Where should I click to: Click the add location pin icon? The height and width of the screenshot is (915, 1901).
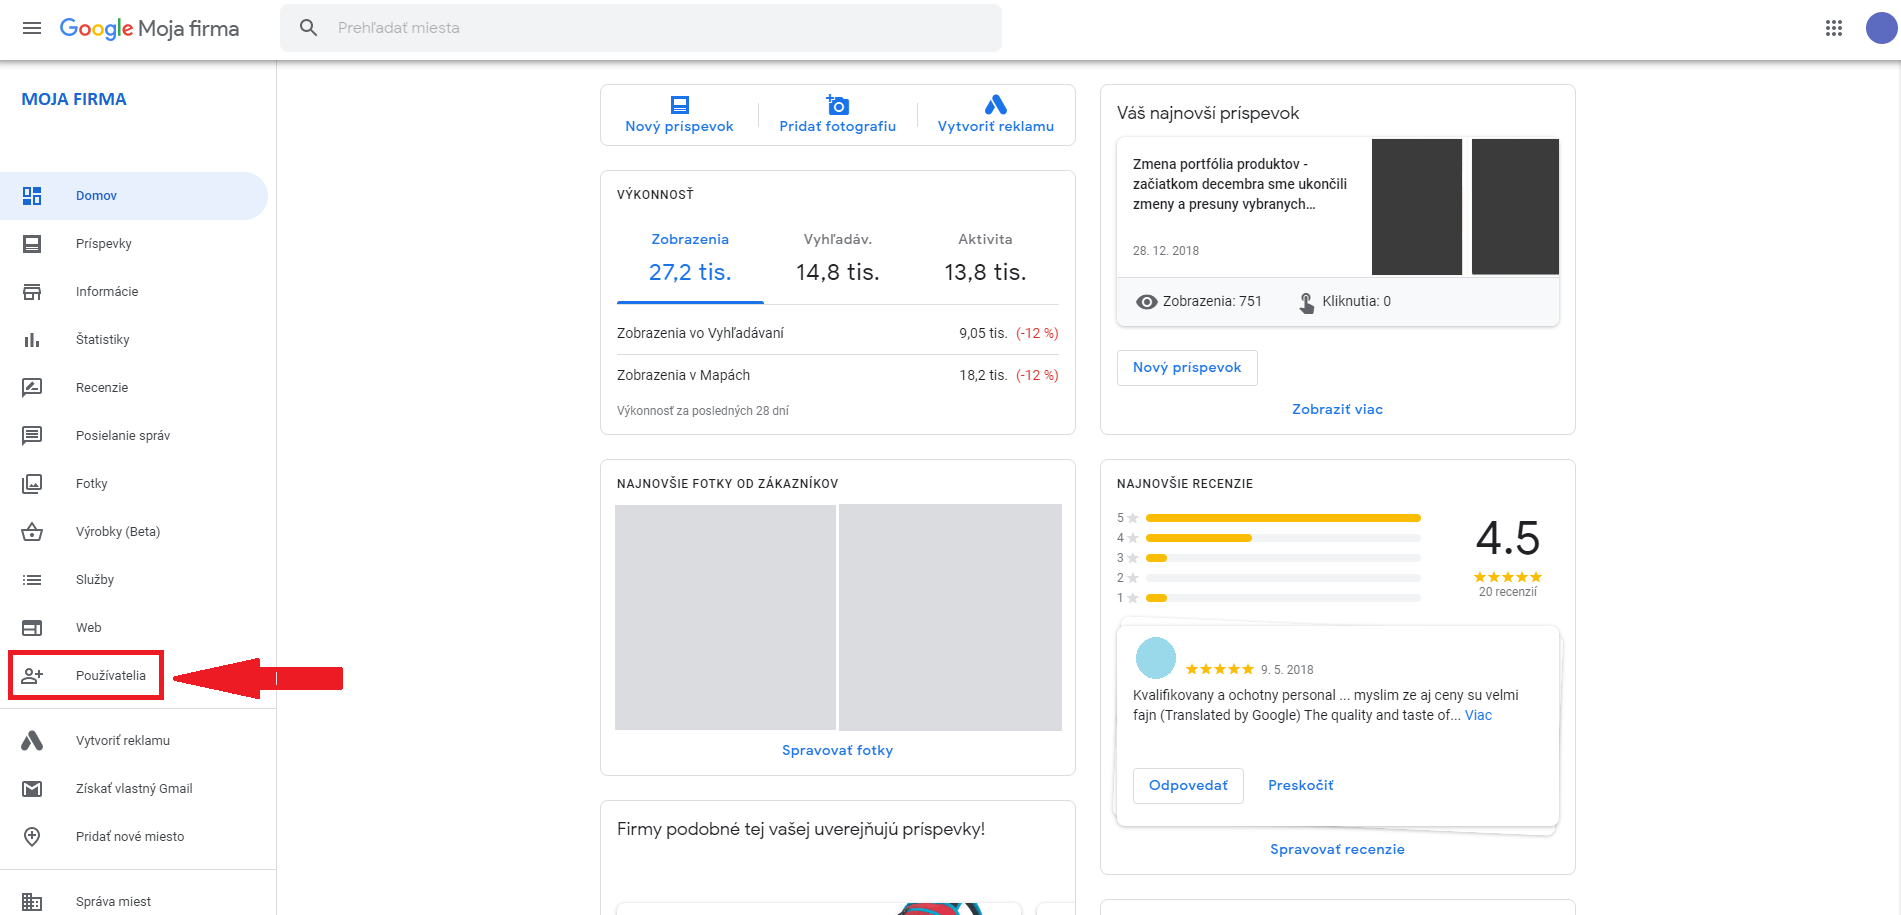tap(32, 837)
